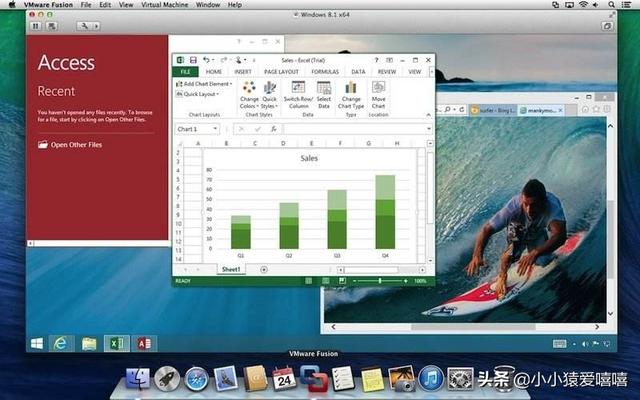This screenshot has width=640, height=400.
Task: Click the Excel icon in Windows taskbar
Action: tap(117, 344)
